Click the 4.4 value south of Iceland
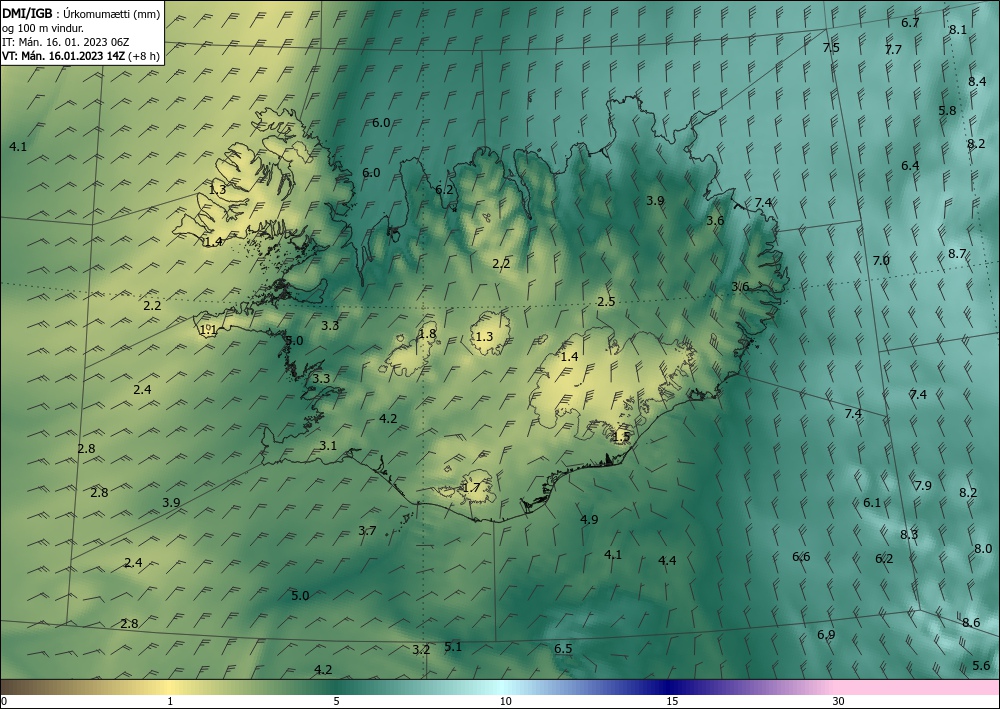Screen dimensions: 1000x709 click(667, 560)
